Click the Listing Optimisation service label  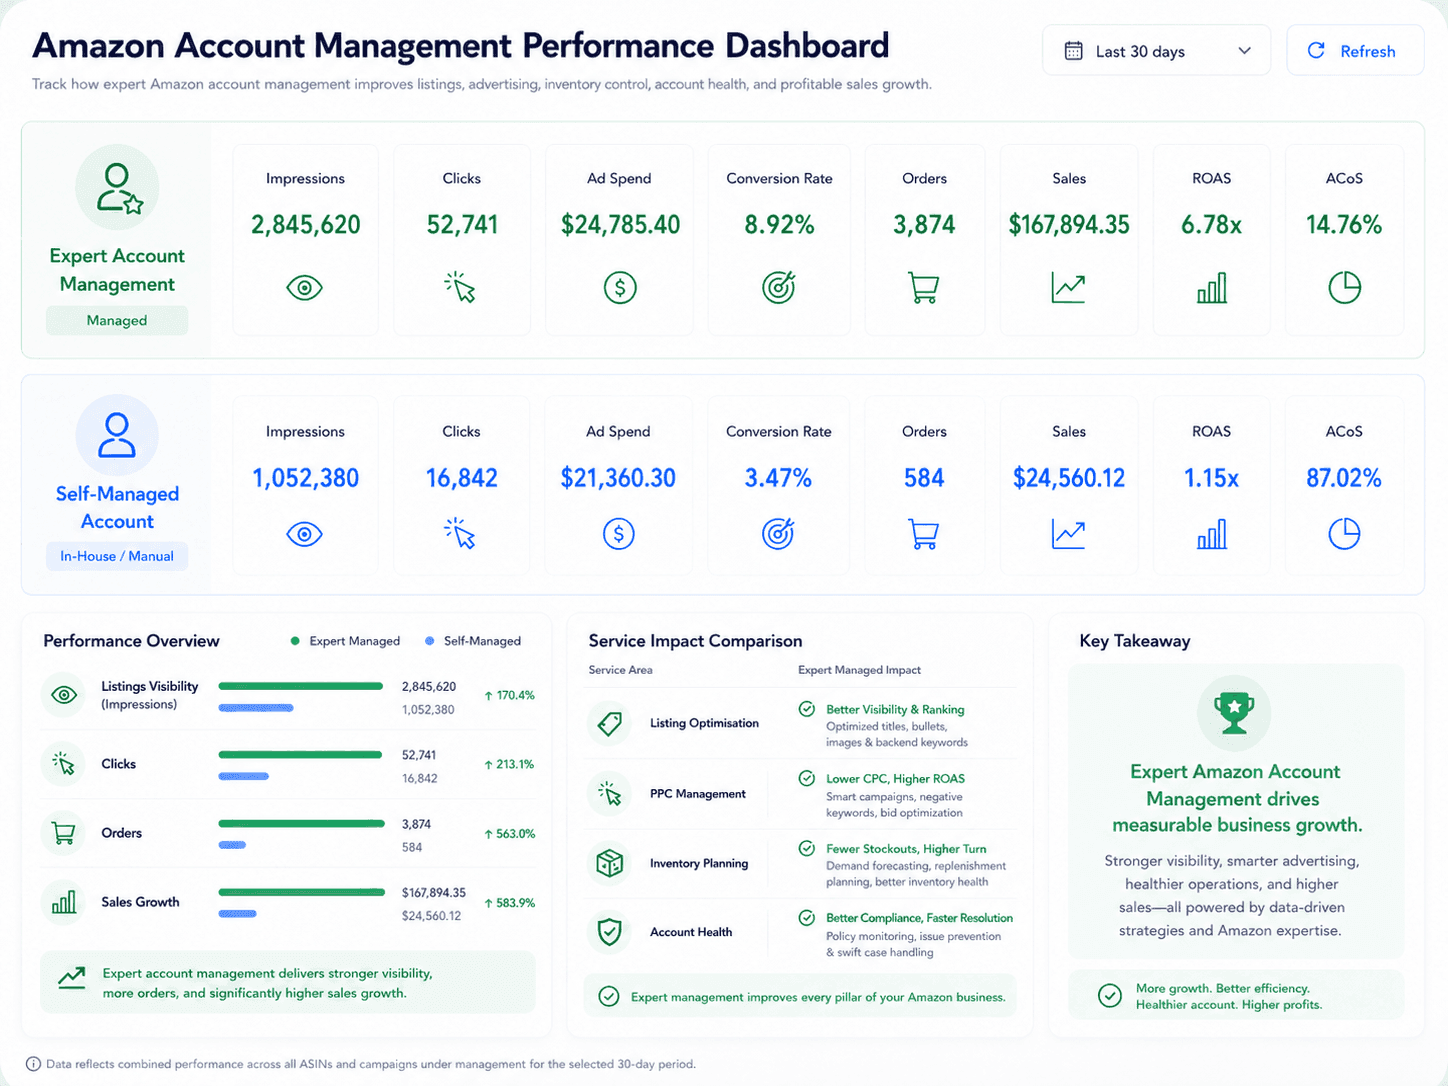(x=704, y=723)
